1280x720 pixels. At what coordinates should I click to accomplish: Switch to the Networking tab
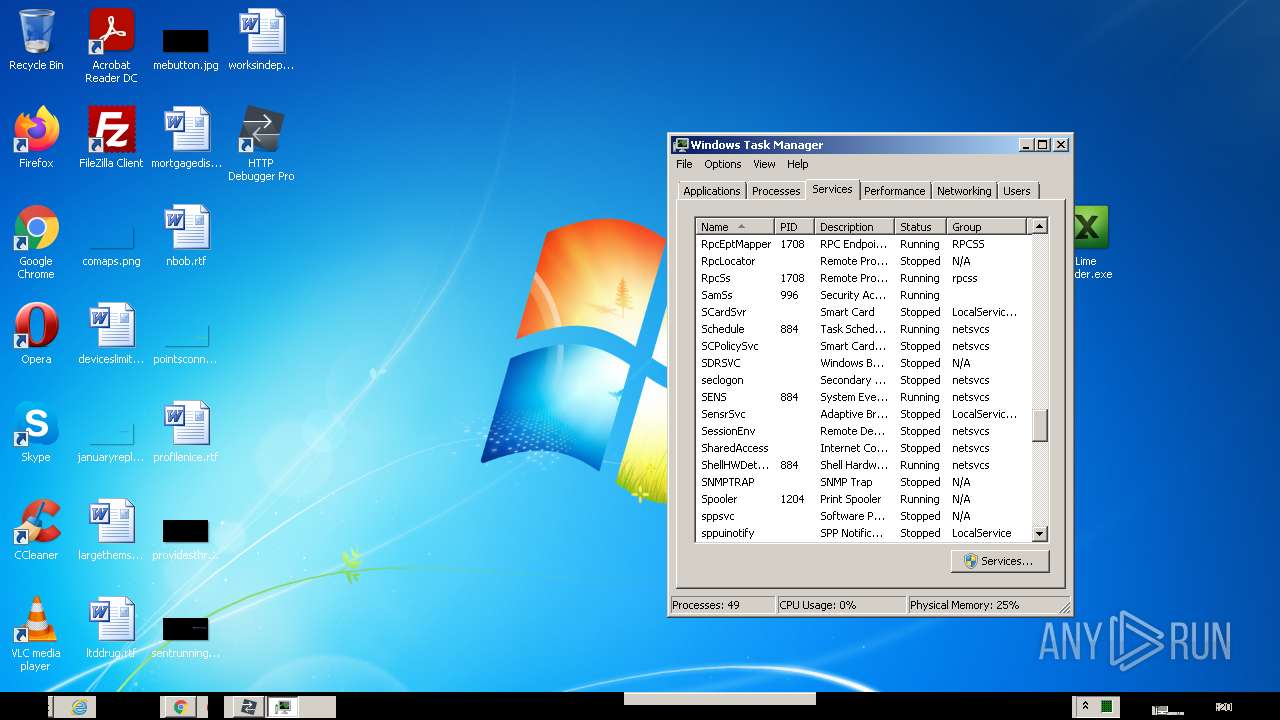click(x=964, y=191)
